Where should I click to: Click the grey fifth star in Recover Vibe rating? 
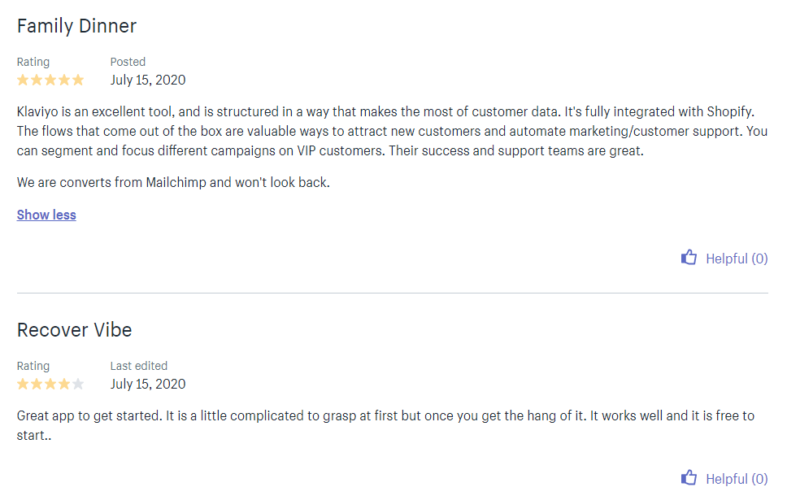coord(78,384)
